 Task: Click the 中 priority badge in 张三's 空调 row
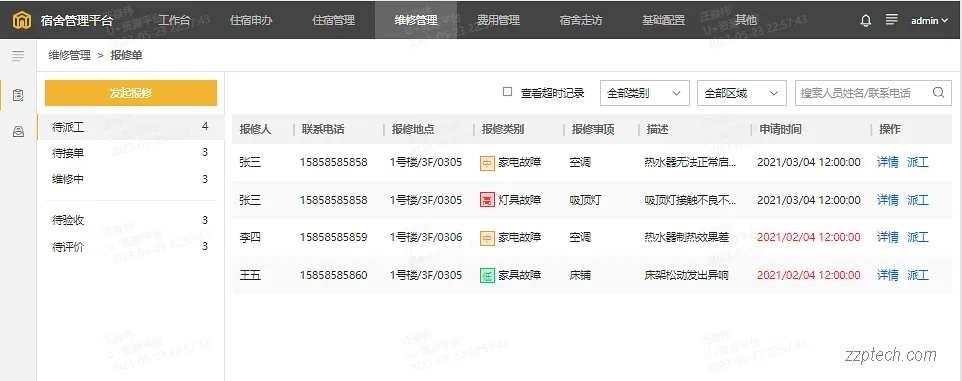(487, 163)
